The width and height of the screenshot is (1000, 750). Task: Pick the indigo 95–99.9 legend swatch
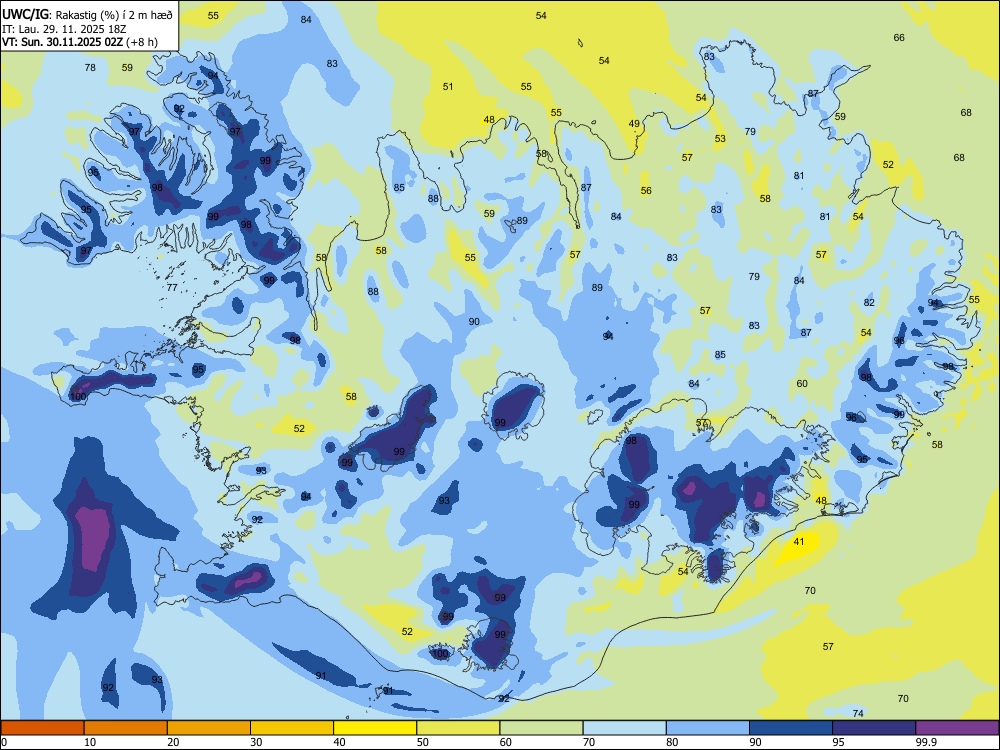coord(874,728)
